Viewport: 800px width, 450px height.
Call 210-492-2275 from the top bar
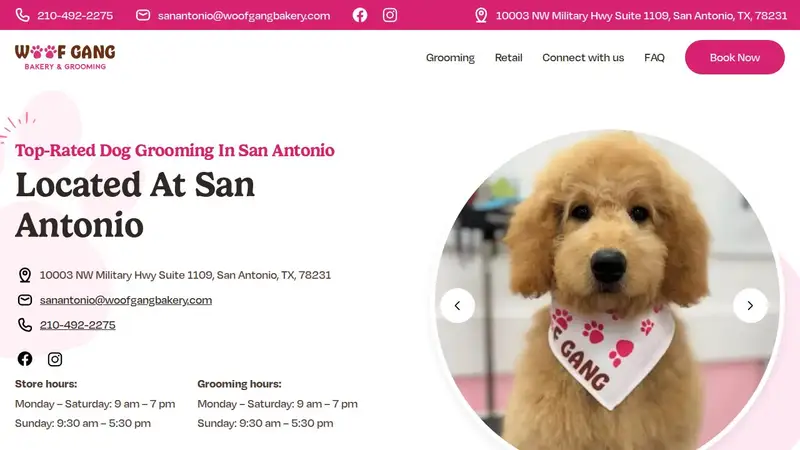point(75,16)
